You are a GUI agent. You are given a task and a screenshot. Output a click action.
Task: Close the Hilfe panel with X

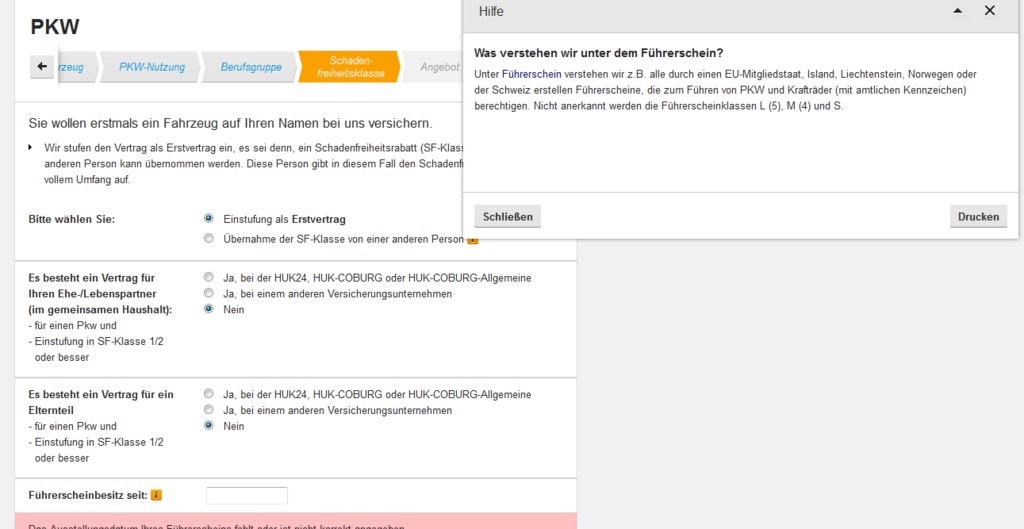point(990,11)
